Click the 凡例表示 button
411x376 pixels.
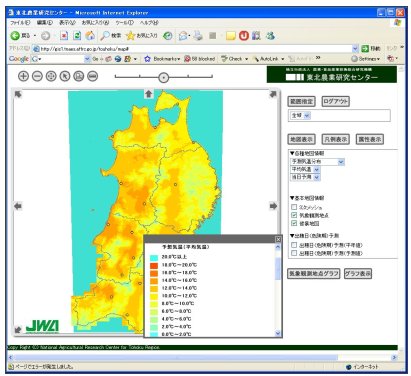coord(335,139)
